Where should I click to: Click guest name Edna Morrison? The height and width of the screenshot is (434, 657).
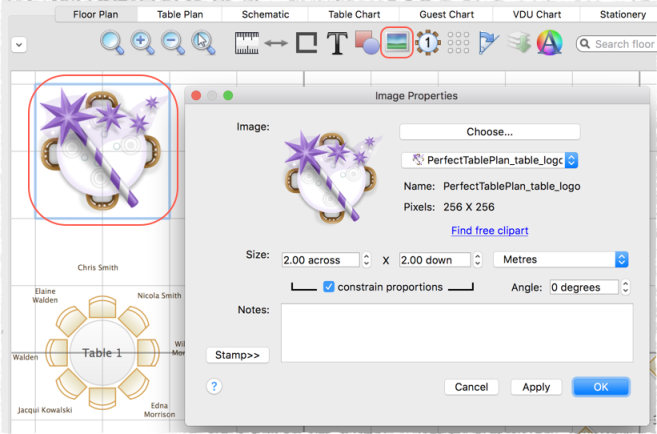159,410
